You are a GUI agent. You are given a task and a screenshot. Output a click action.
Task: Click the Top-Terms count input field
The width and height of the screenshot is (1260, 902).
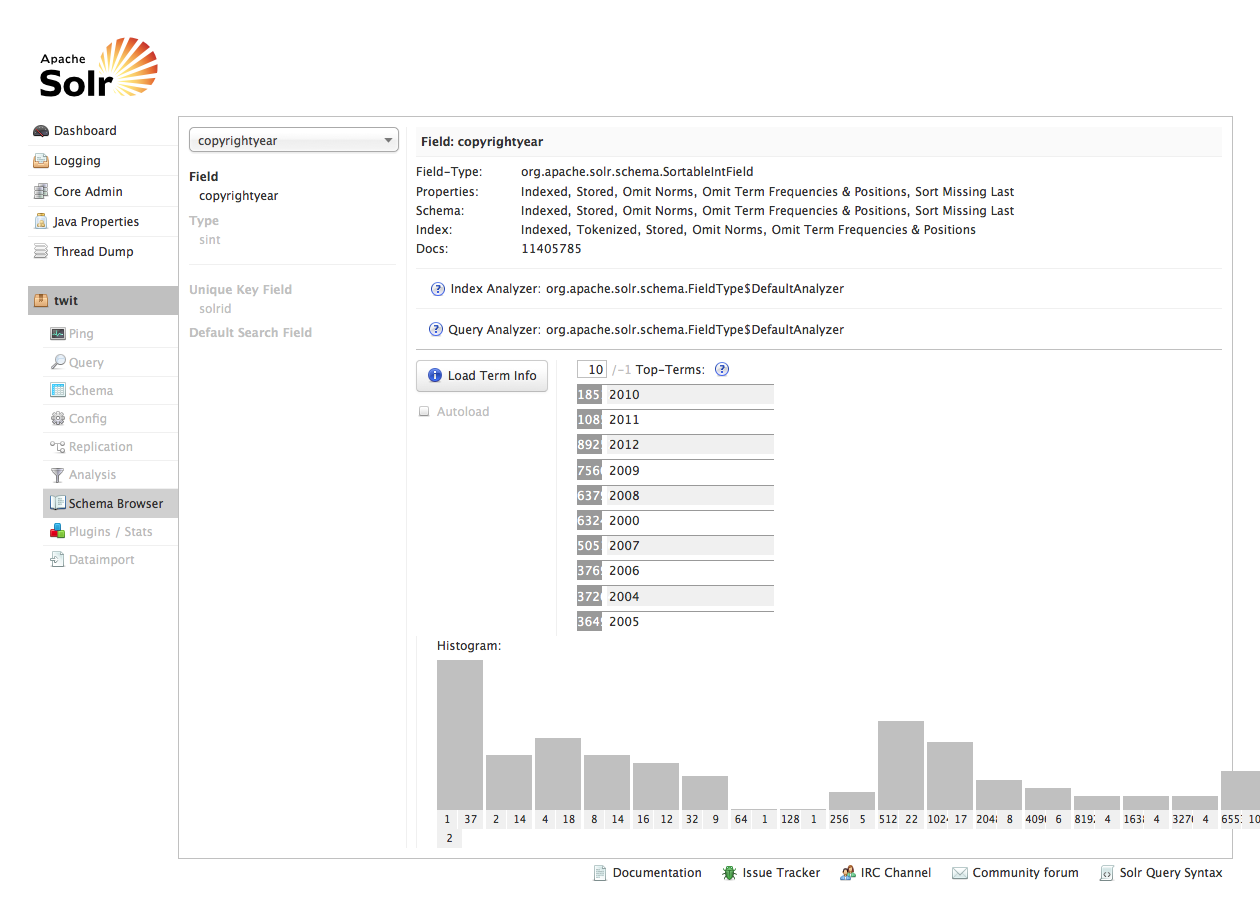point(592,370)
